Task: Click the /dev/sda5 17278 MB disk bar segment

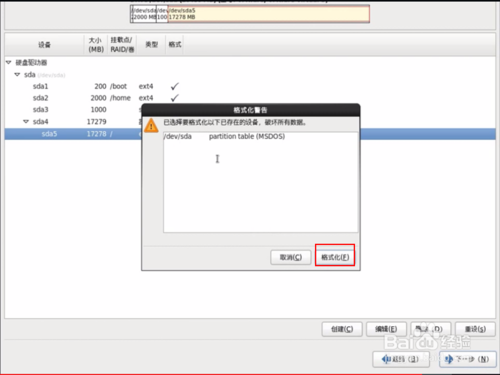Action: coord(268,14)
